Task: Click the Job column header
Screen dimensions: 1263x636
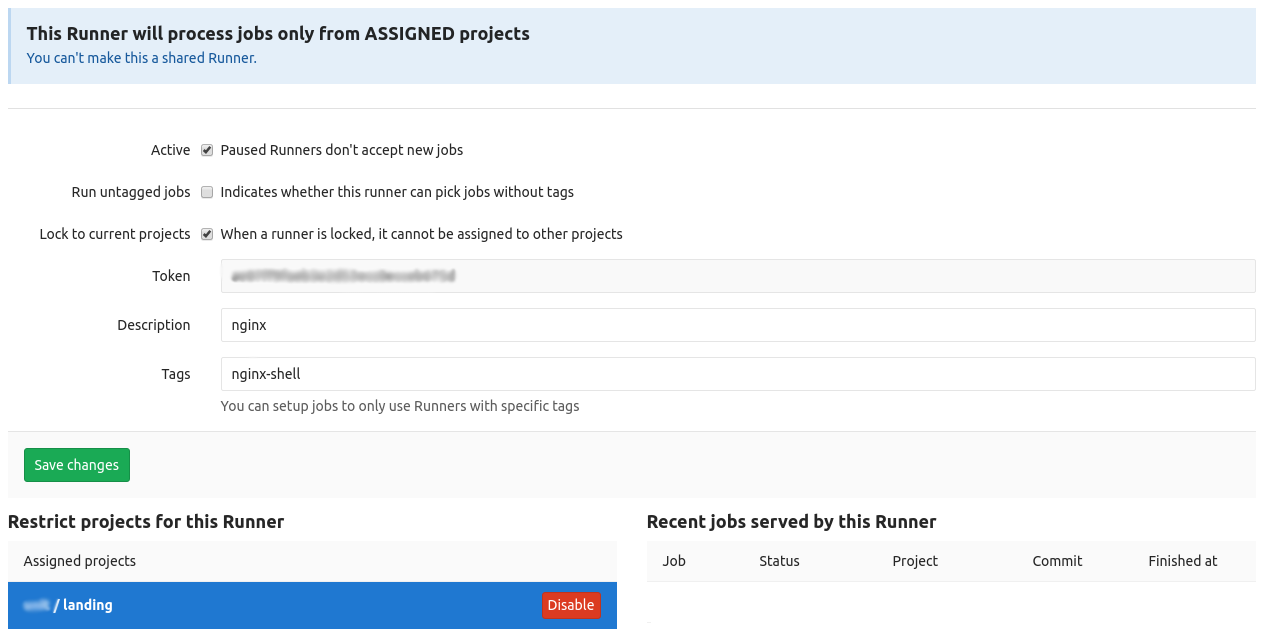Action: pos(674,561)
